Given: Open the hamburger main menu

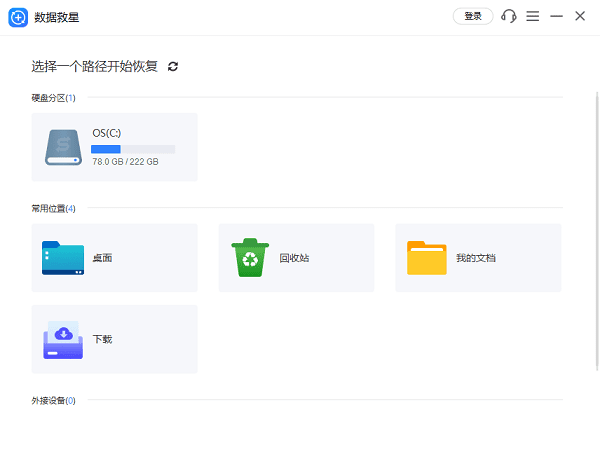Looking at the screenshot, I should coord(533,17).
